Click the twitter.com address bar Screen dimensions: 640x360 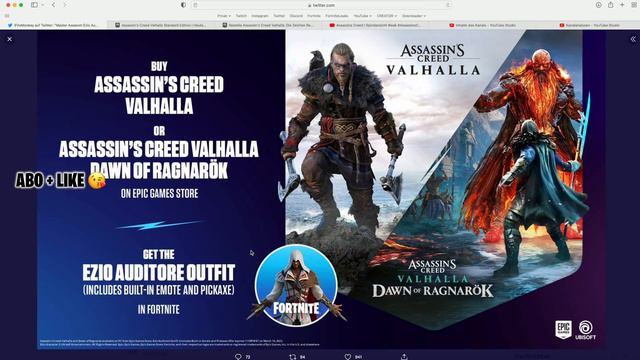pos(322,5)
